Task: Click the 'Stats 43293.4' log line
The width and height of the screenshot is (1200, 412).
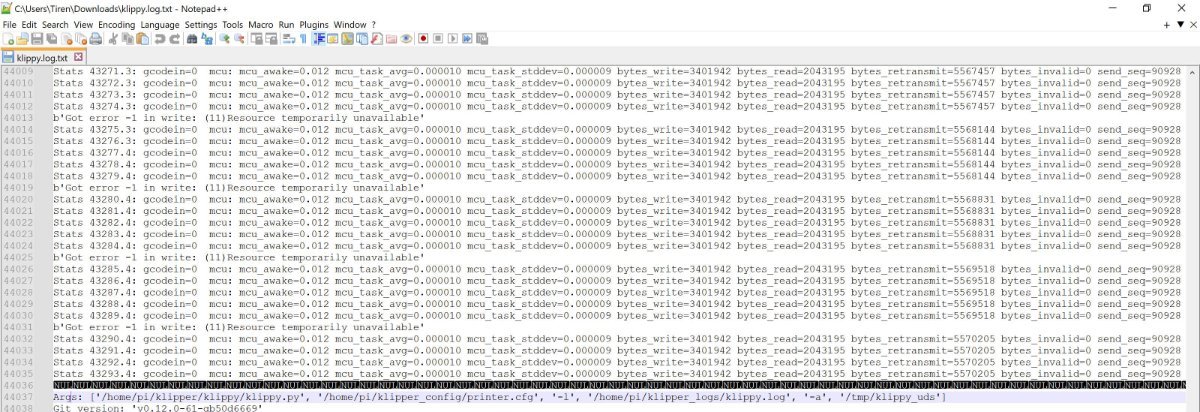Action: click(618, 373)
